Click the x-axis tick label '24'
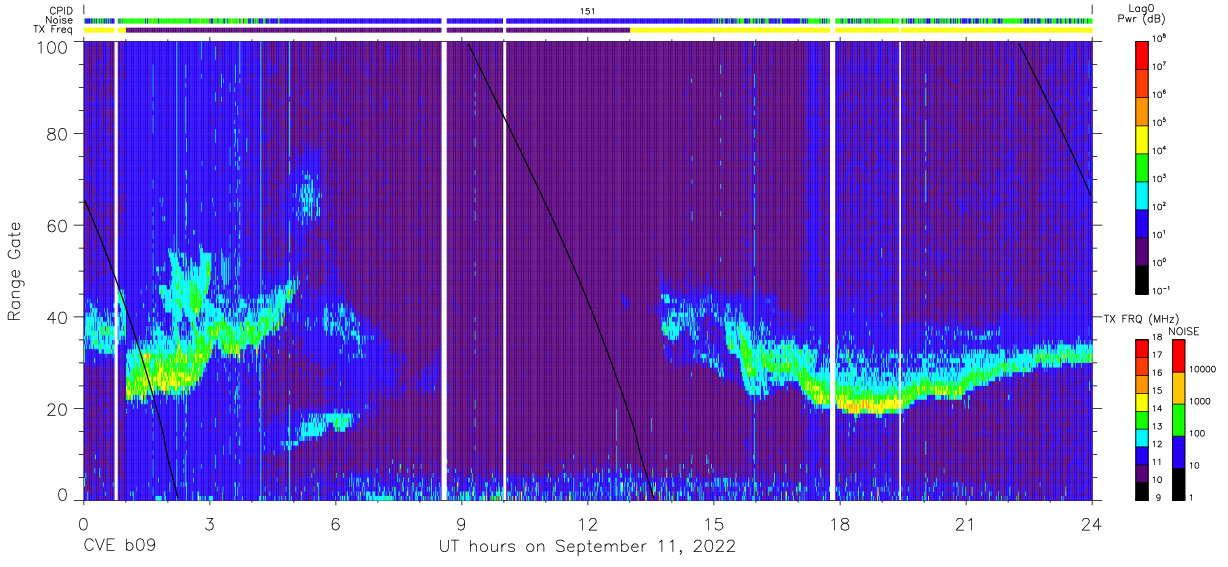 (1092, 524)
